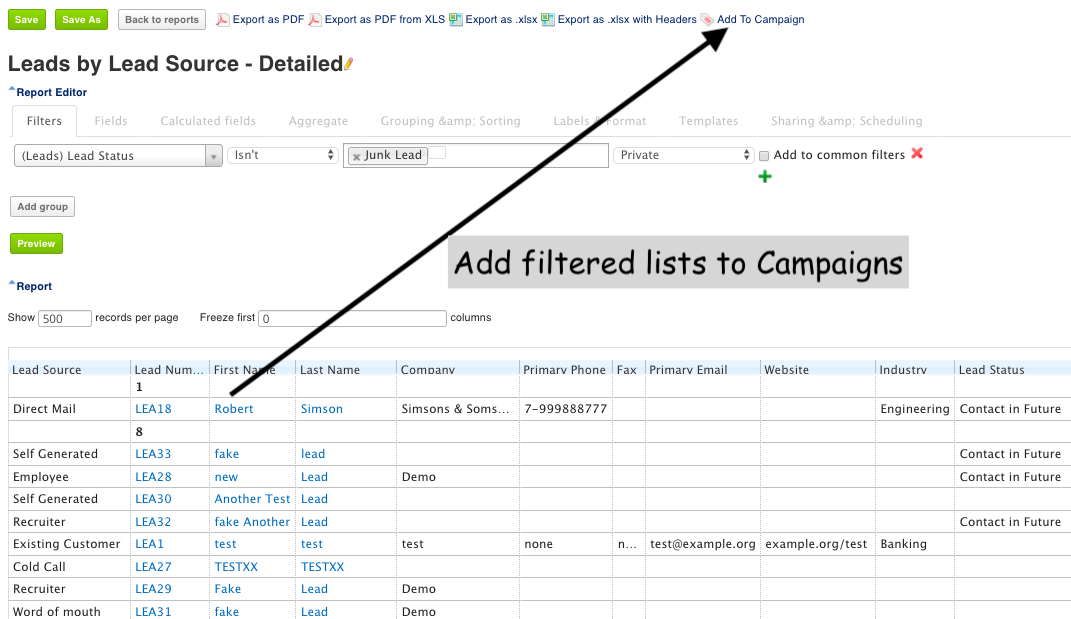Screen dimensions: 1071x619
Task: Switch to the Fields tab
Action: (111, 121)
